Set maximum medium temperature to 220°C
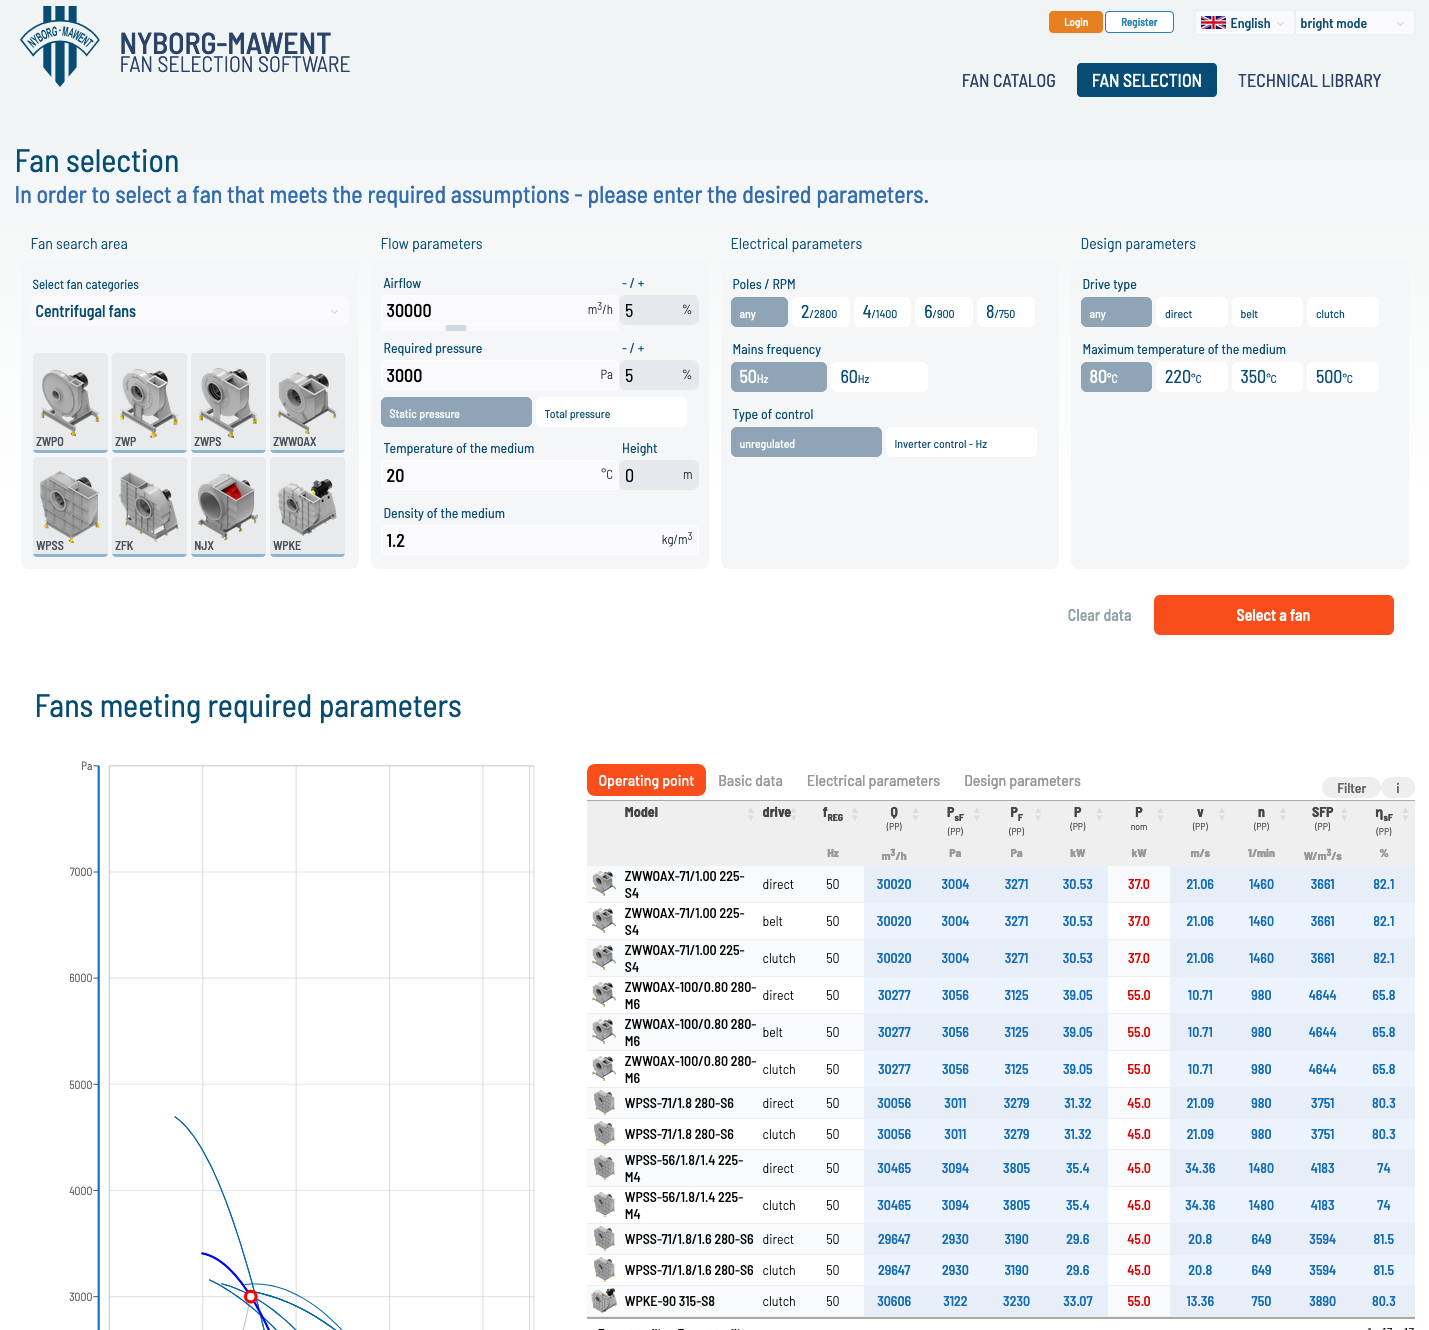This screenshot has width=1429, height=1330. coord(1192,377)
